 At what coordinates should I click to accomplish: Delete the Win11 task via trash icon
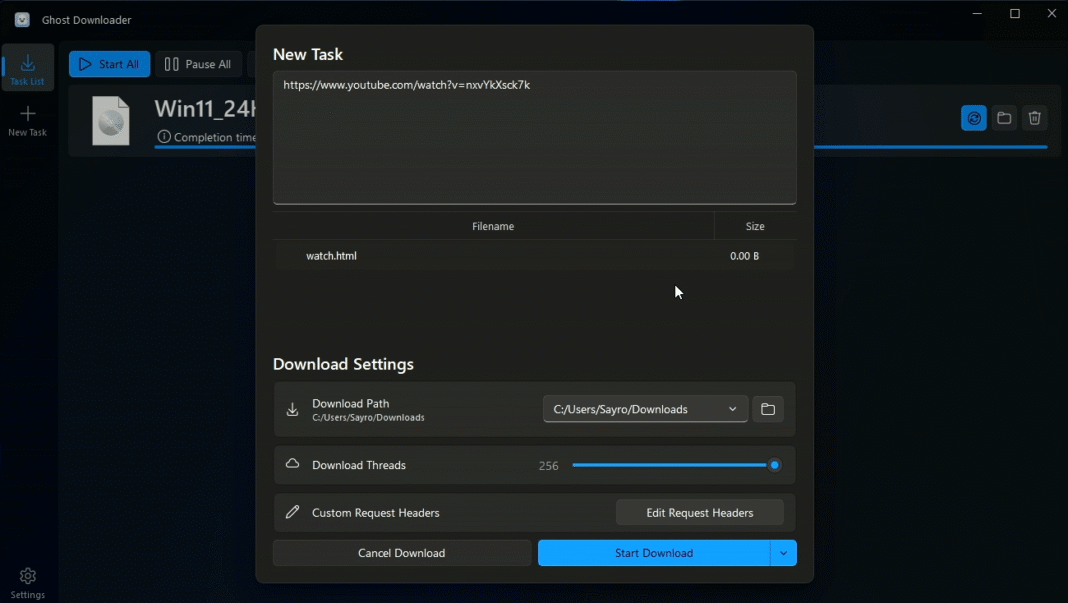coord(1035,118)
